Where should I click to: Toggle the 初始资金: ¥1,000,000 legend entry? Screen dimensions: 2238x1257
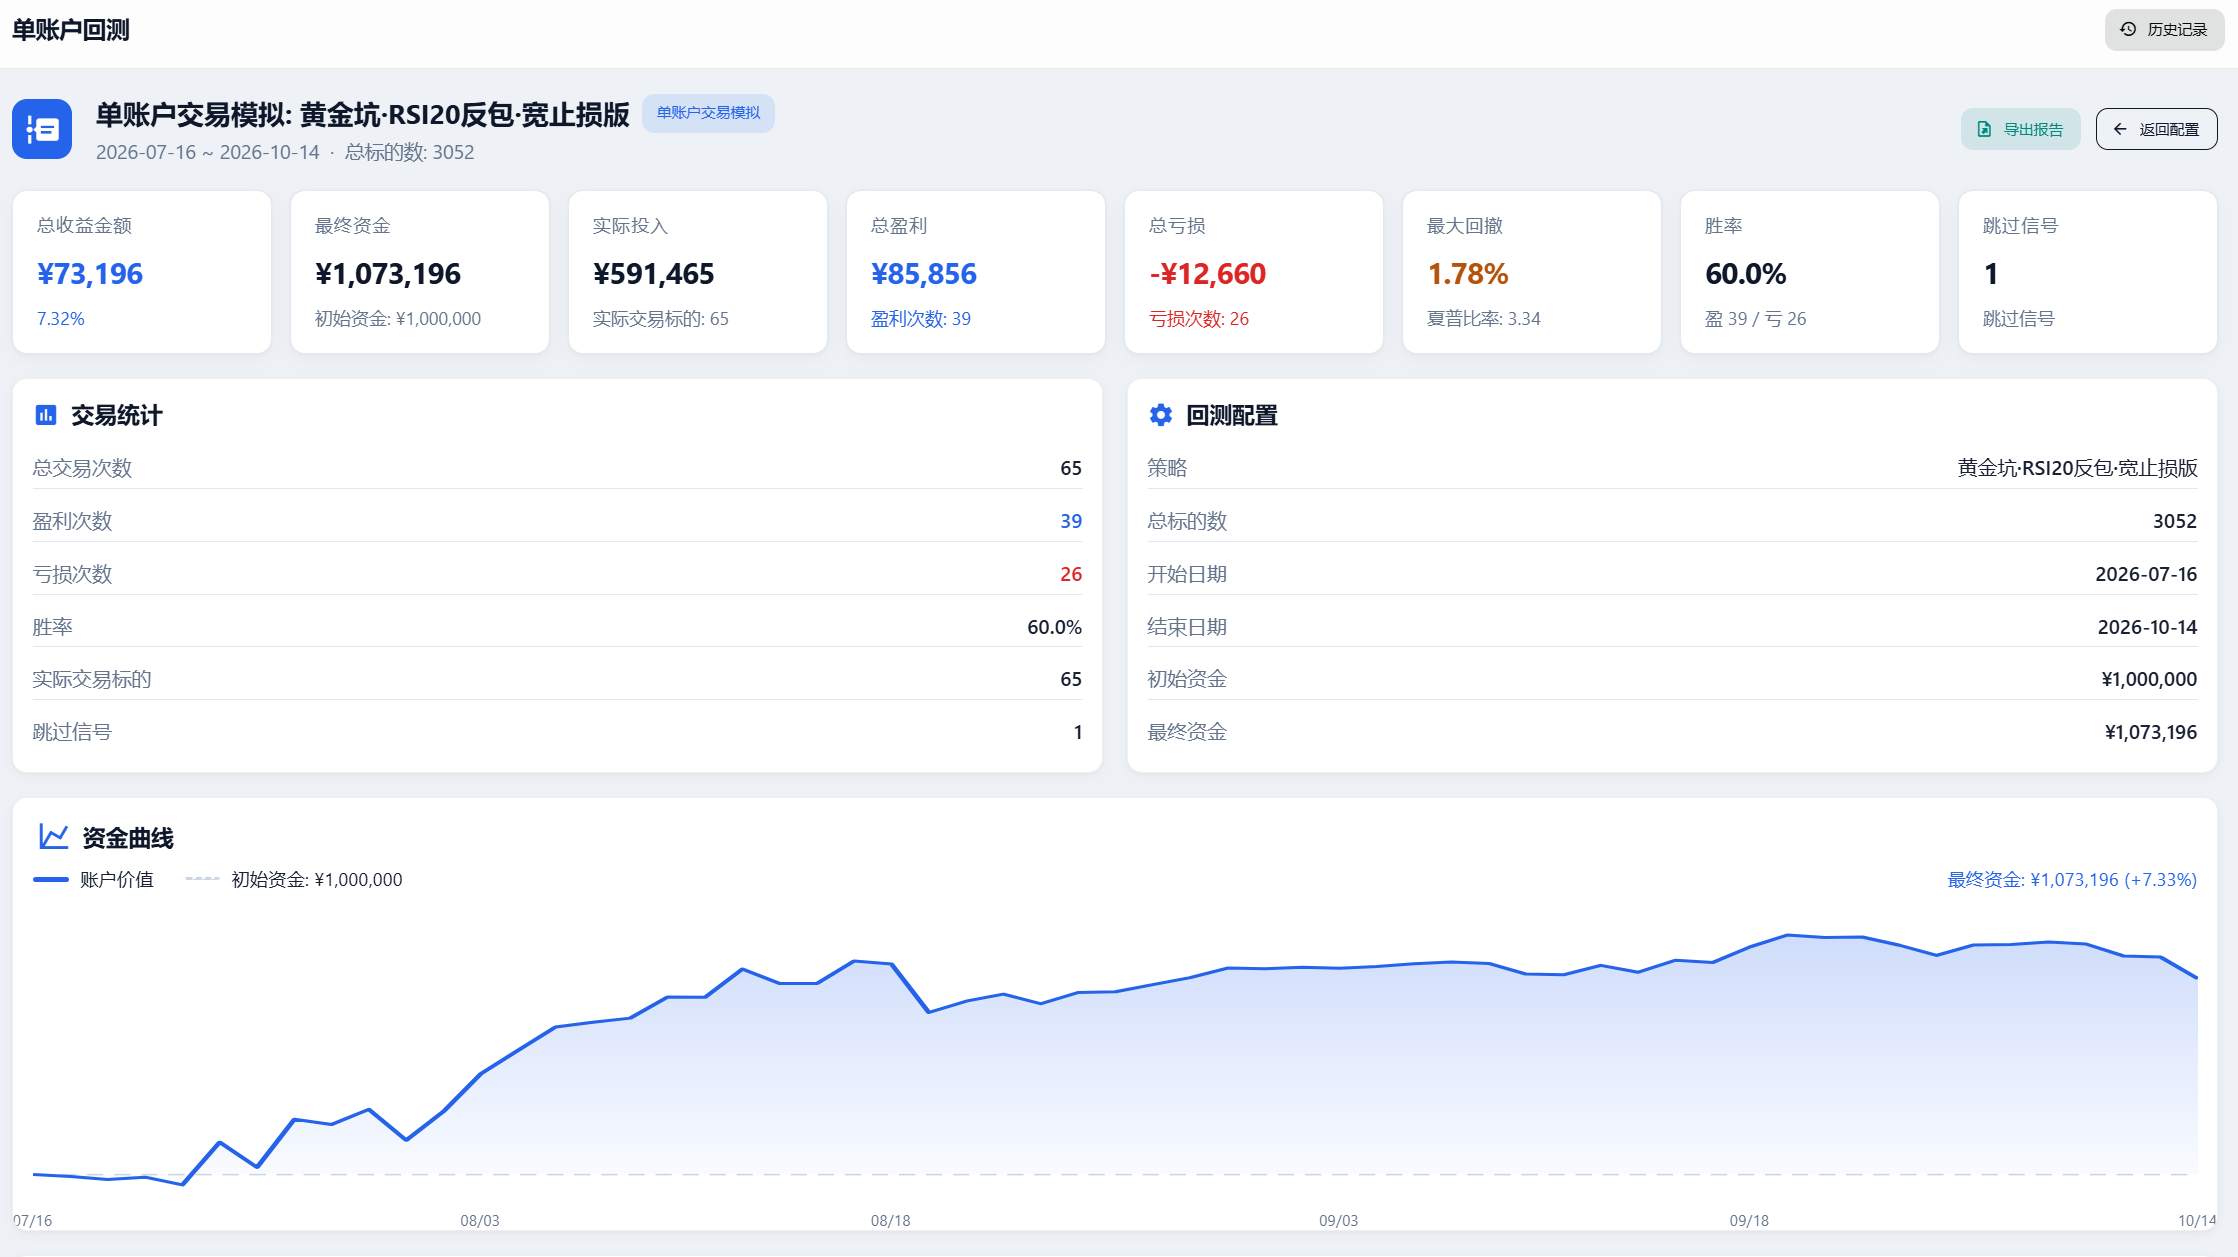[294, 880]
